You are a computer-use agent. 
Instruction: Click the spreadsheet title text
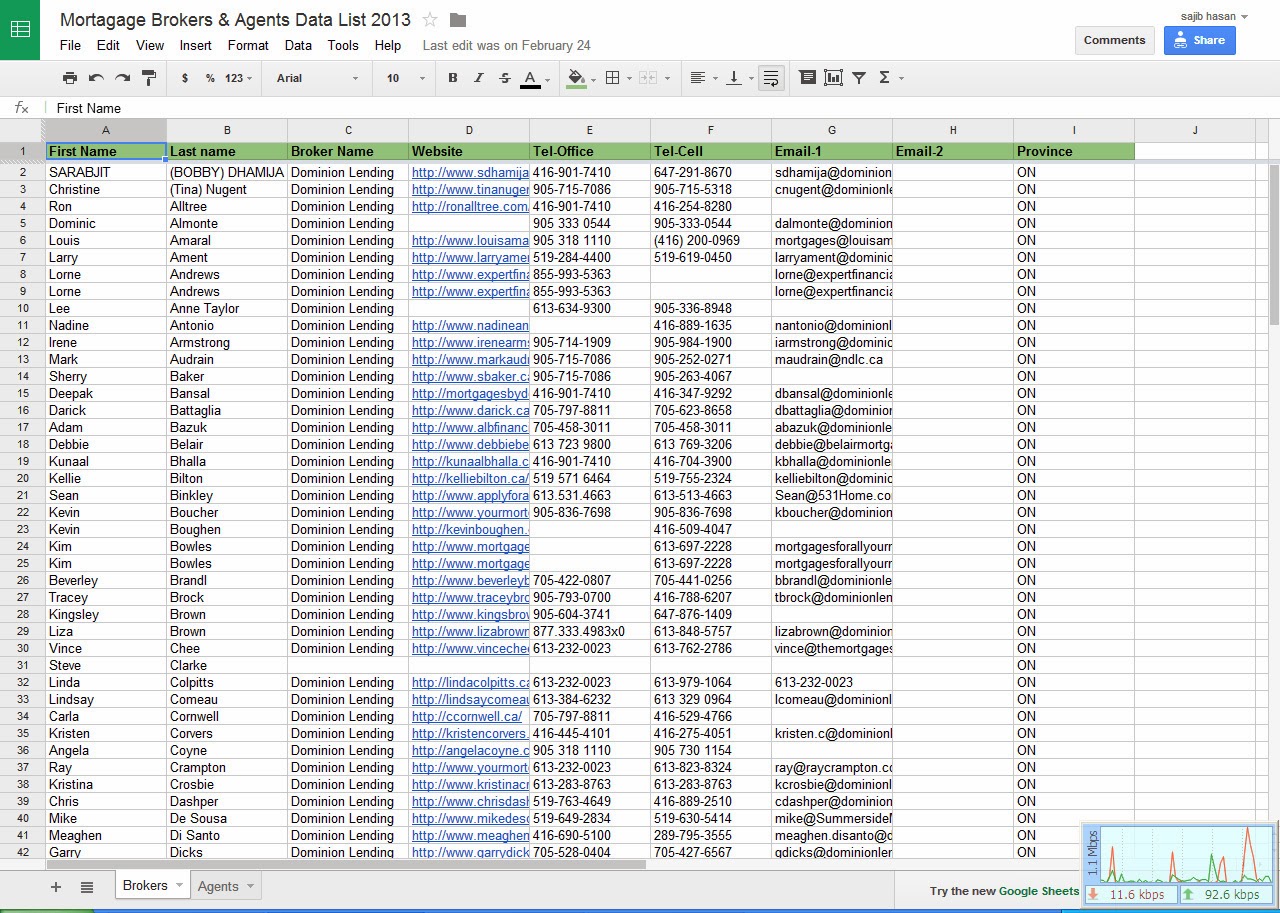pyautogui.click(x=235, y=19)
